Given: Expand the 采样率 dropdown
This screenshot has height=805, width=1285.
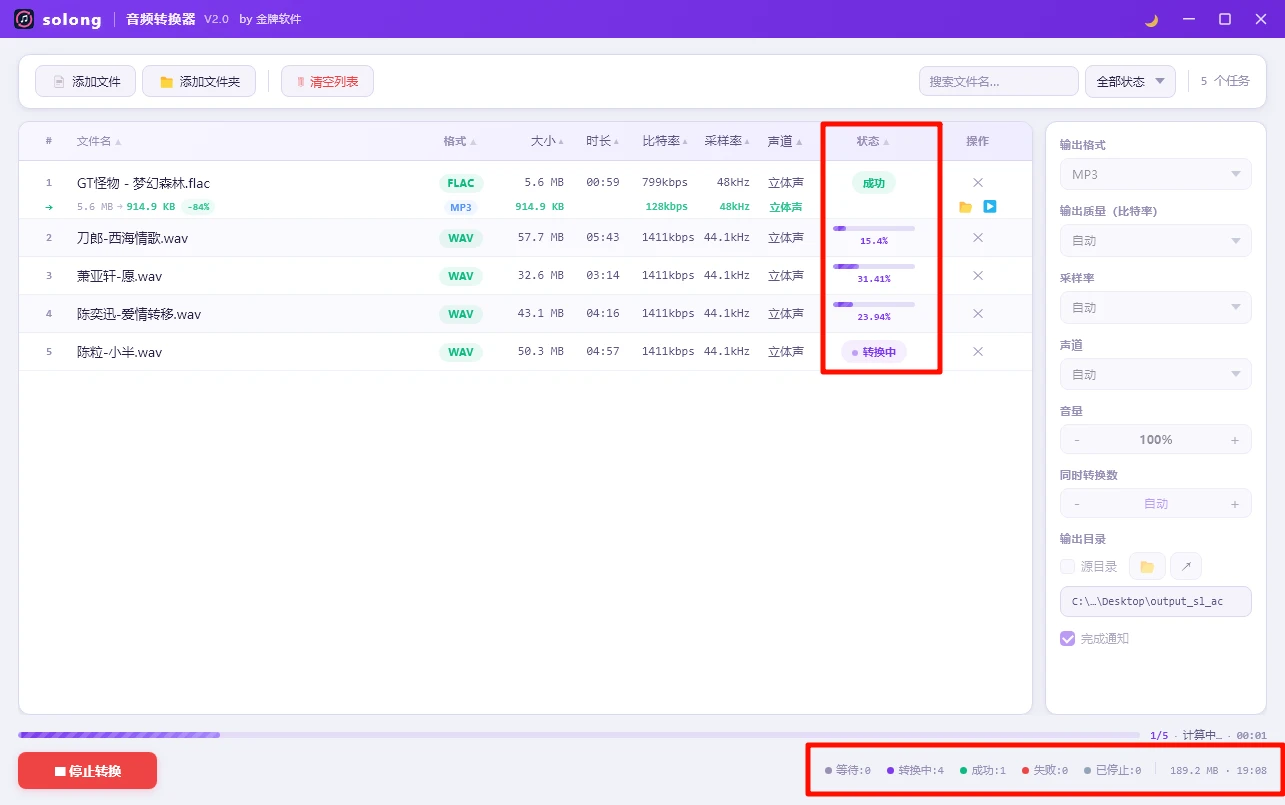Looking at the screenshot, I should 1155,308.
